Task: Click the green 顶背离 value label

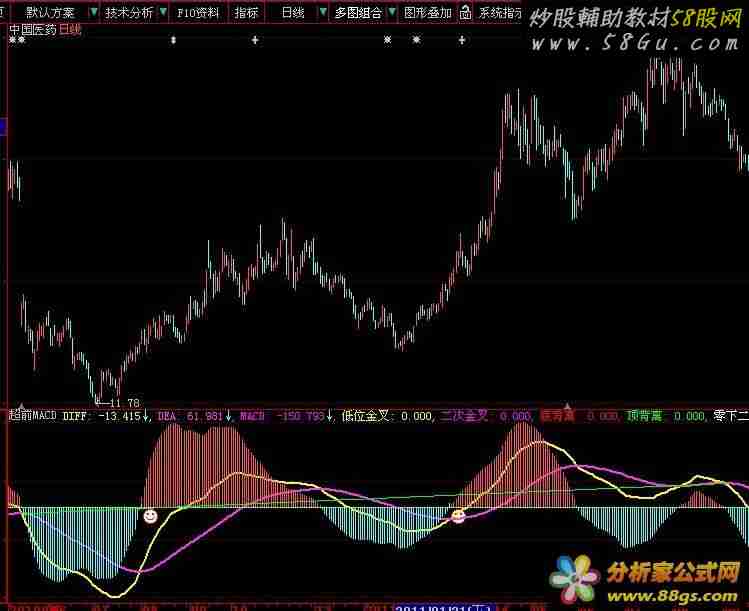Action: click(x=666, y=416)
